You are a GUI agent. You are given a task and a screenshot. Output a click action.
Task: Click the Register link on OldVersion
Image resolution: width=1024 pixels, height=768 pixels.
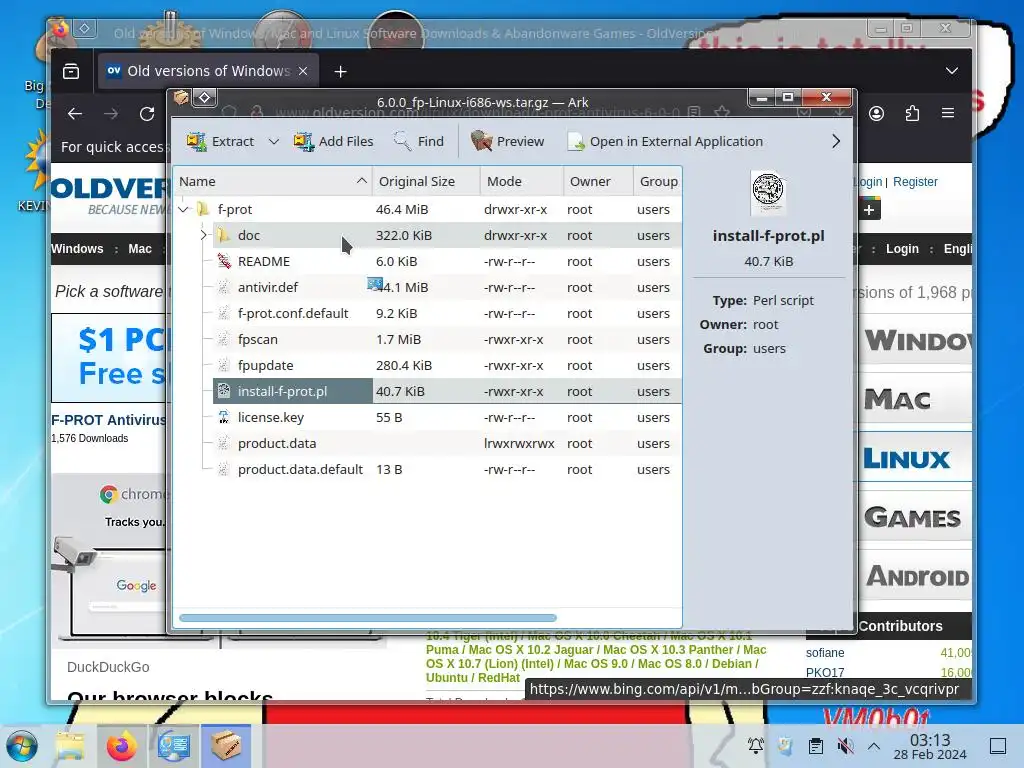(915, 182)
